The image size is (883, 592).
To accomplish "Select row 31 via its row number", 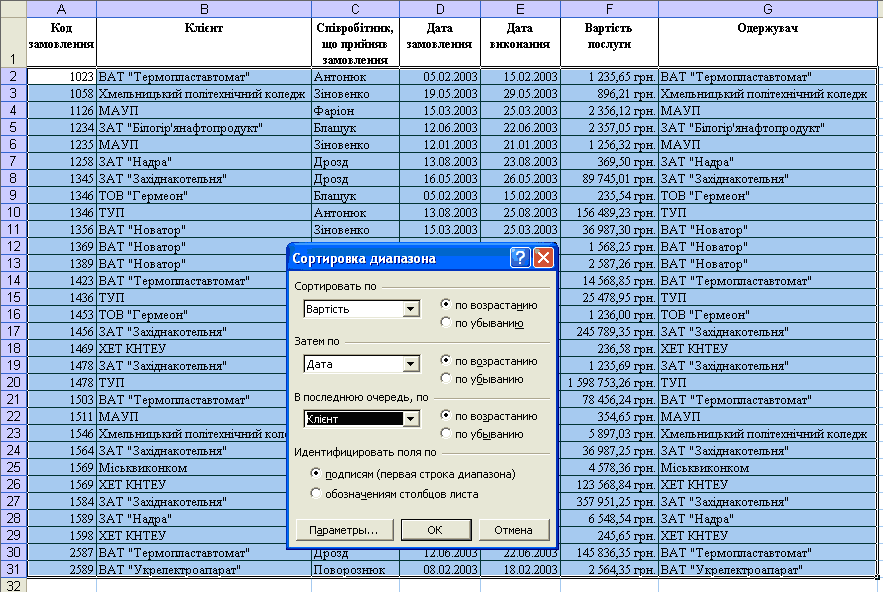I will [13, 569].
